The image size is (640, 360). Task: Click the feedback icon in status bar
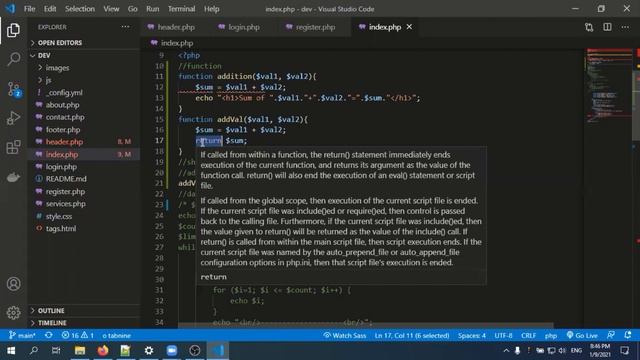click(611, 336)
